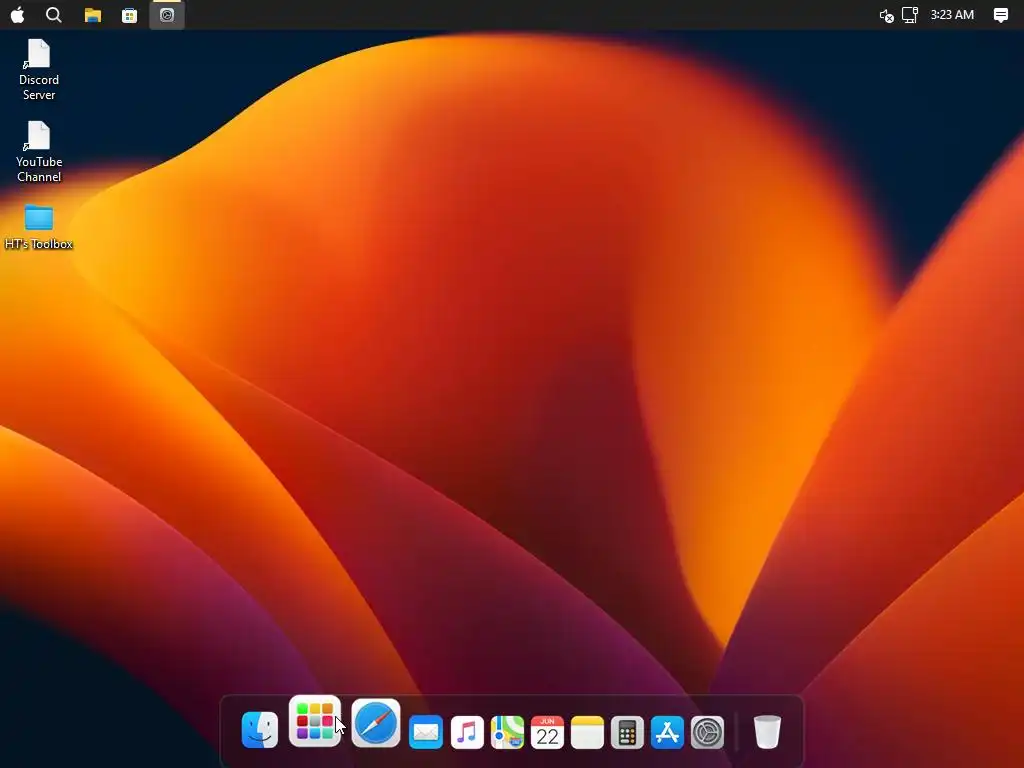This screenshot has height=768, width=1024.
Task: Select the Discord Server desktop shortcut
Action: 39,69
